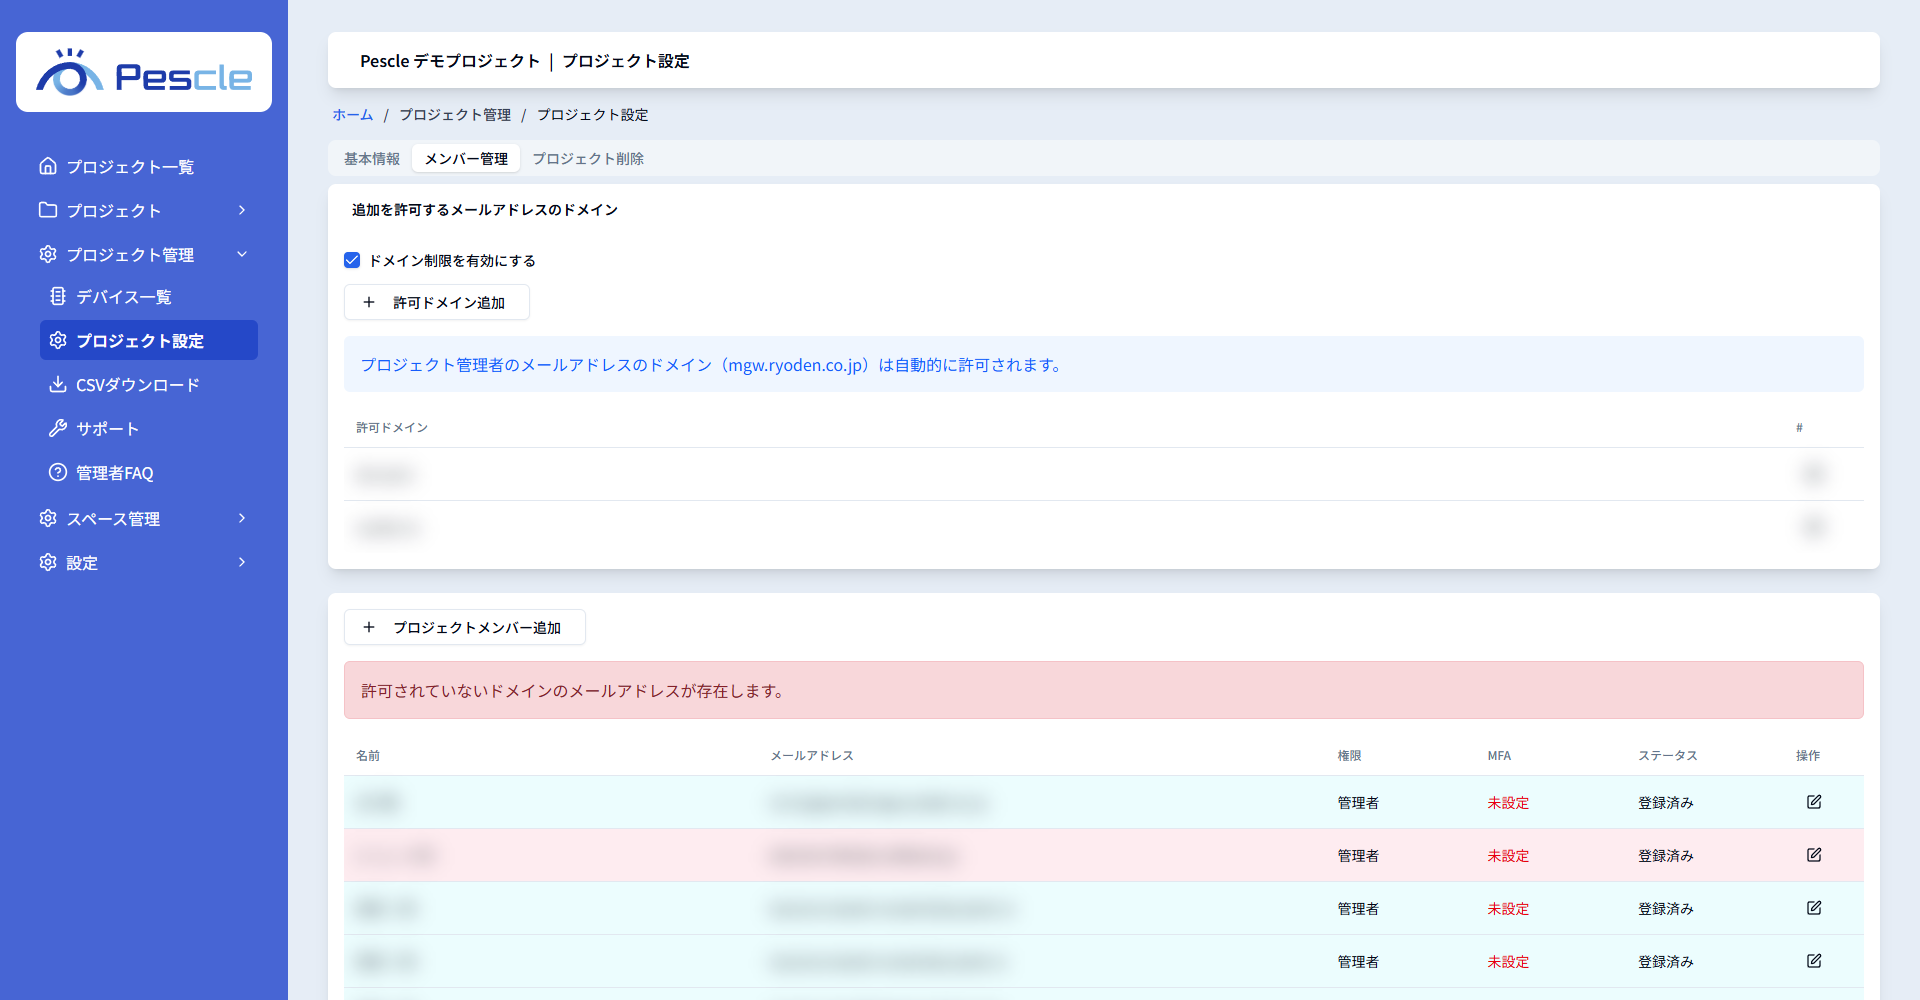Edit the third member row
Viewport: 1920px width, 1000px height.
1814,908
